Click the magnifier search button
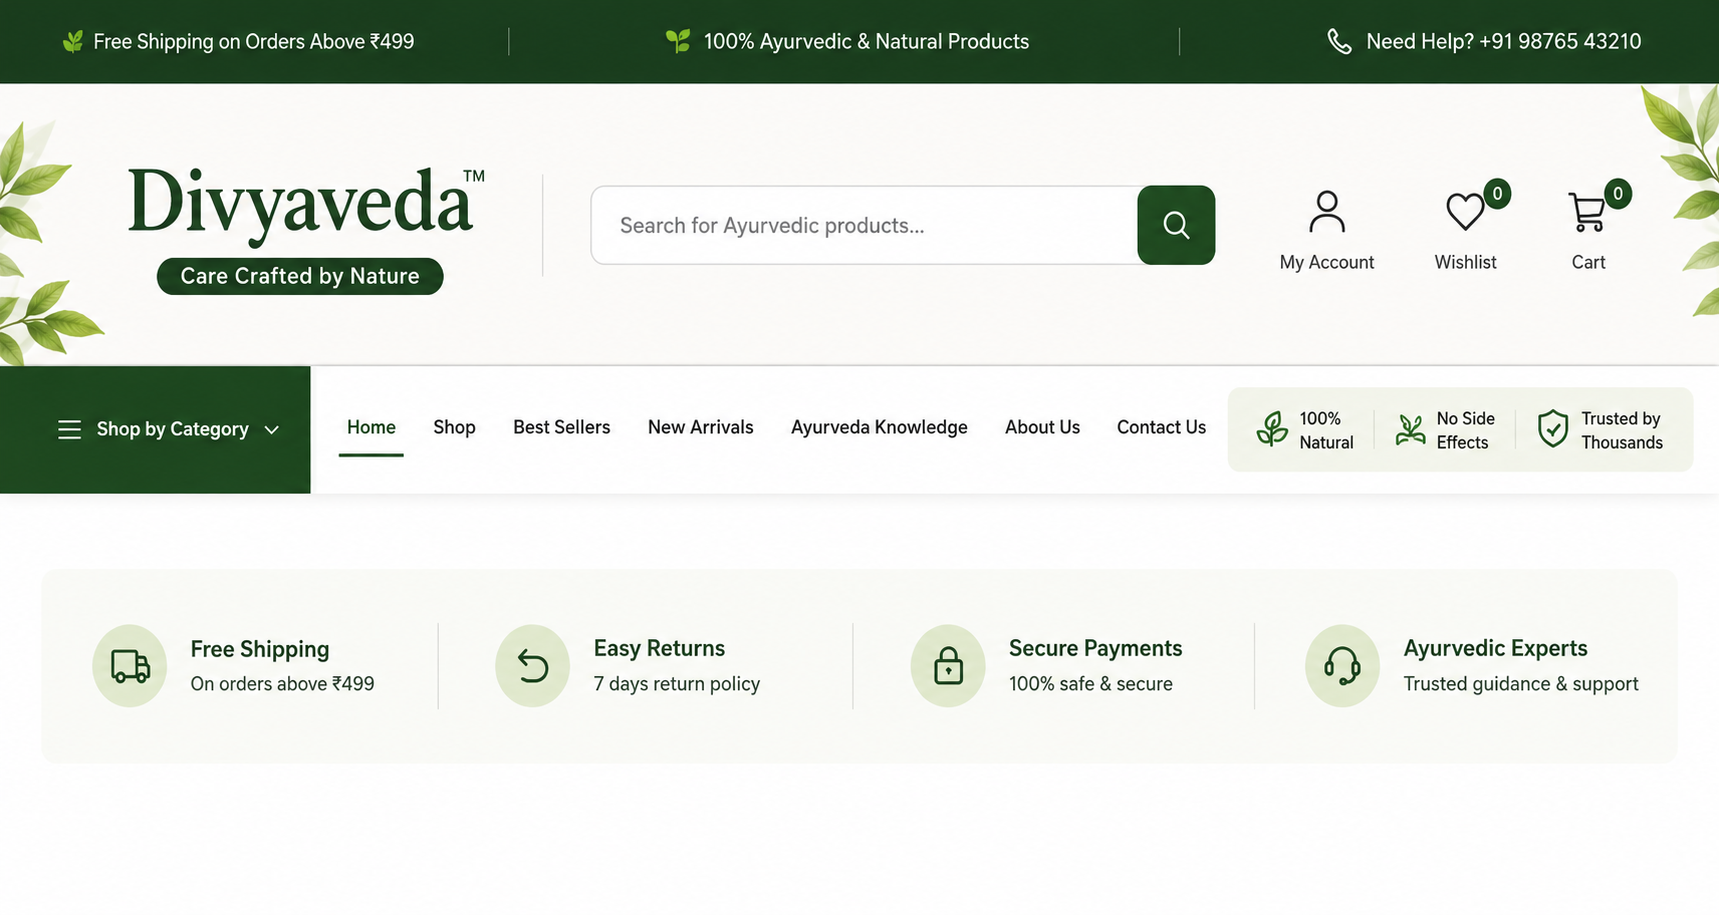The width and height of the screenshot is (1719, 915). pyautogui.click(x=1176, y=225)
